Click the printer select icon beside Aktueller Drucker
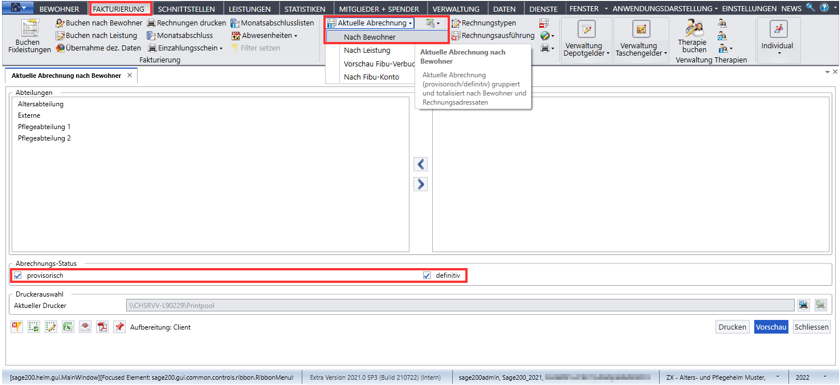Image resolution: width=840 pixels, height=385 pixels. (x=803, y=305)
